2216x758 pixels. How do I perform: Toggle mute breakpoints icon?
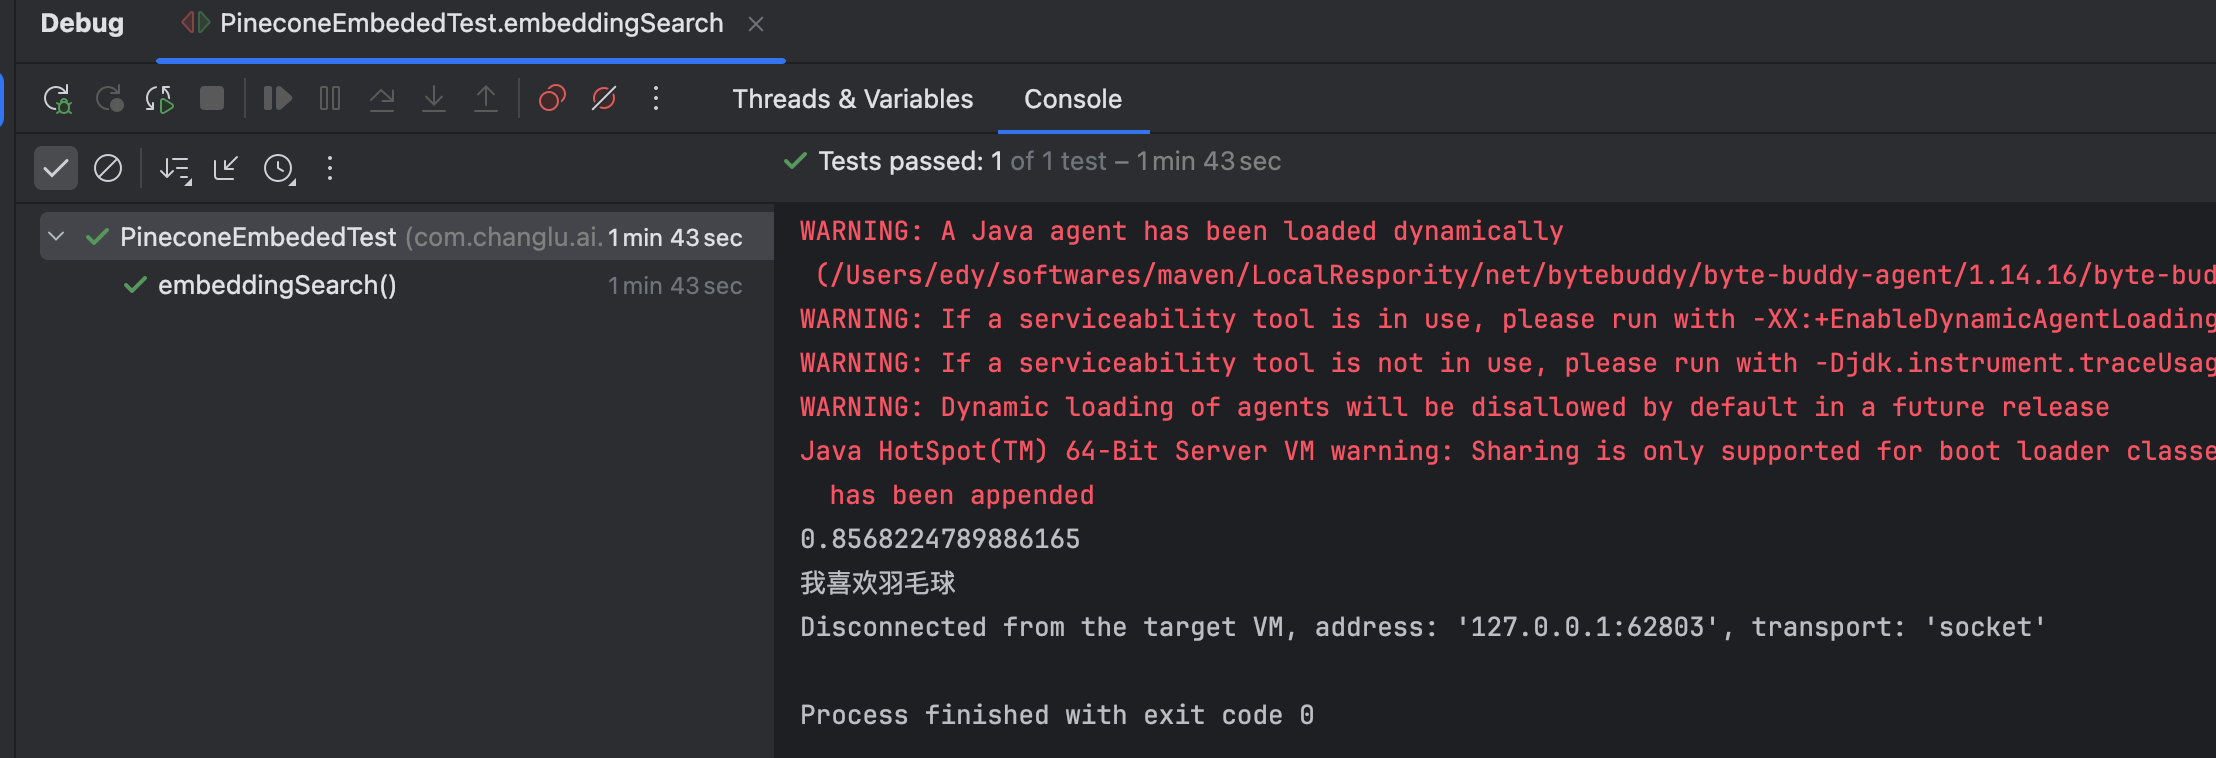point(604,98)
